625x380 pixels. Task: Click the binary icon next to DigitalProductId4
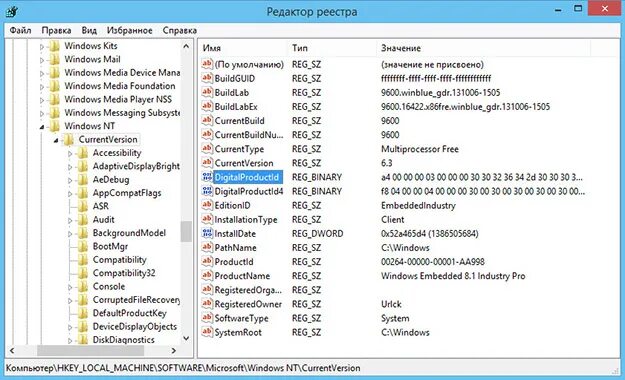click(x=207, y=191)
